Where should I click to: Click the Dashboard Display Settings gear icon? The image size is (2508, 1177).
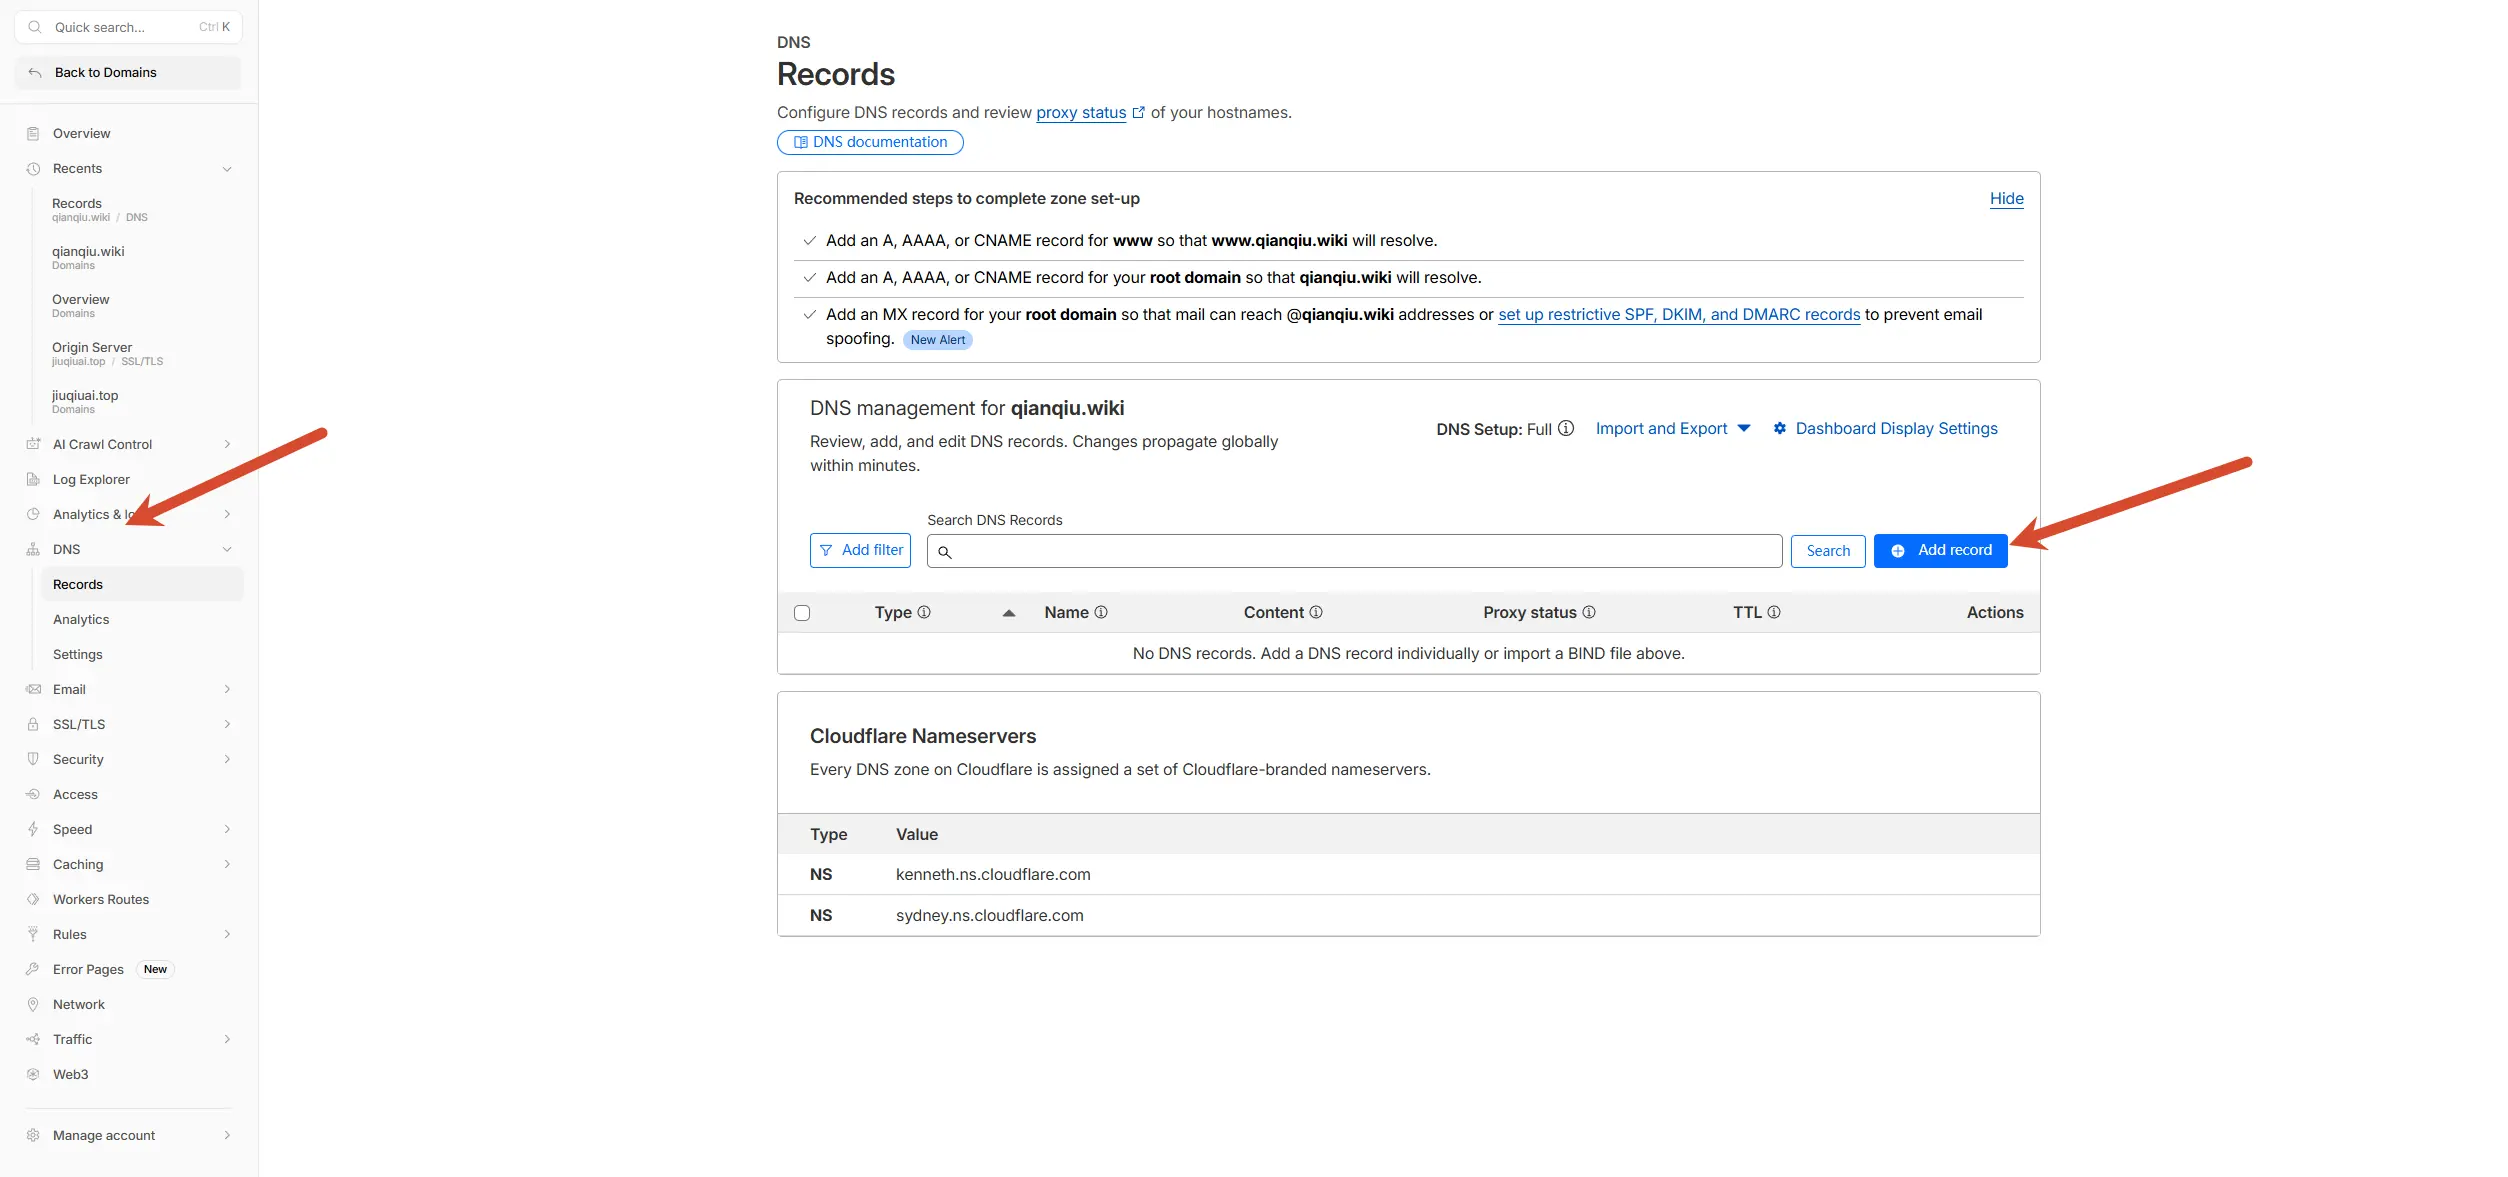pyautogui.click(x=1780, y=428)
